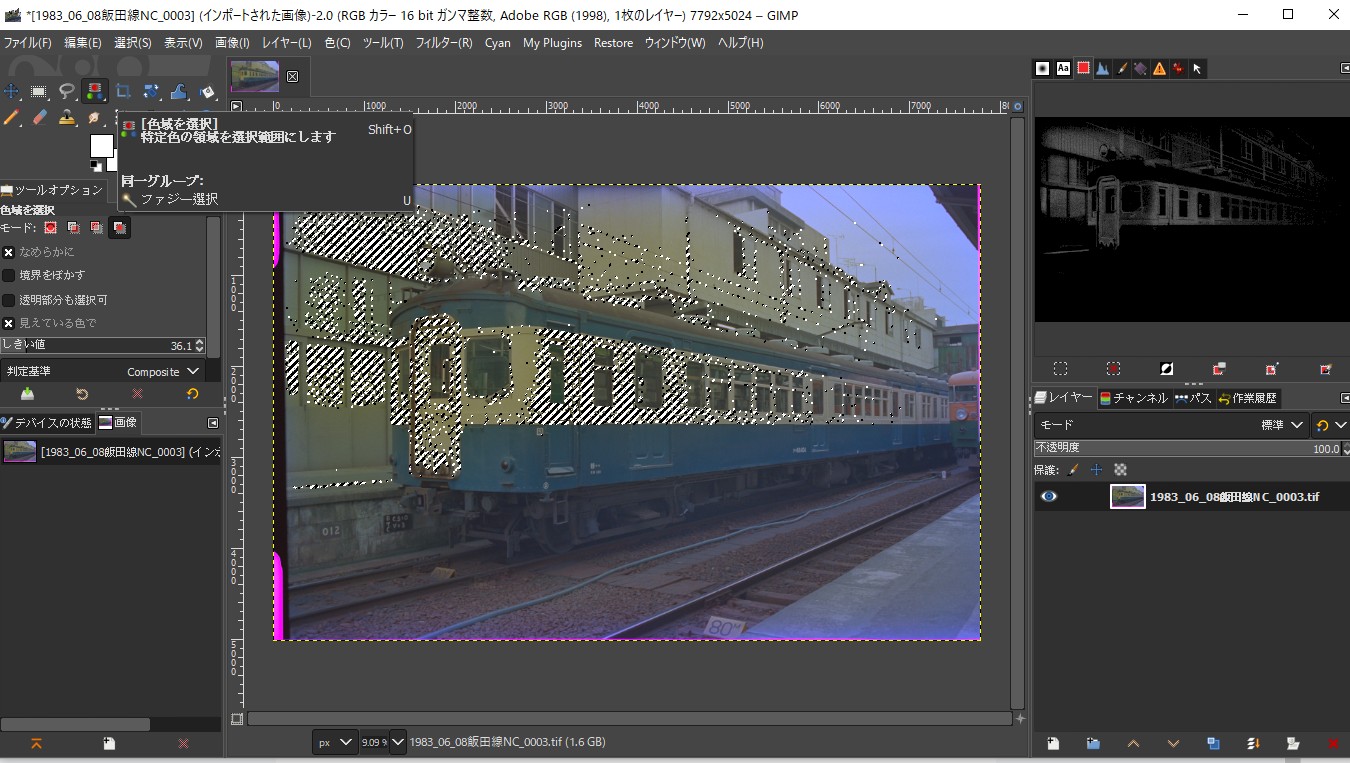Open the ツールオプション tab
1350x763 pixels.
52,190
